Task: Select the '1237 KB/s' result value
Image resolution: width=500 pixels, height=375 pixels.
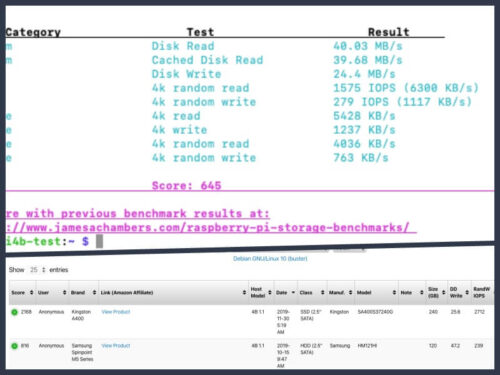Action: [364, 130]
